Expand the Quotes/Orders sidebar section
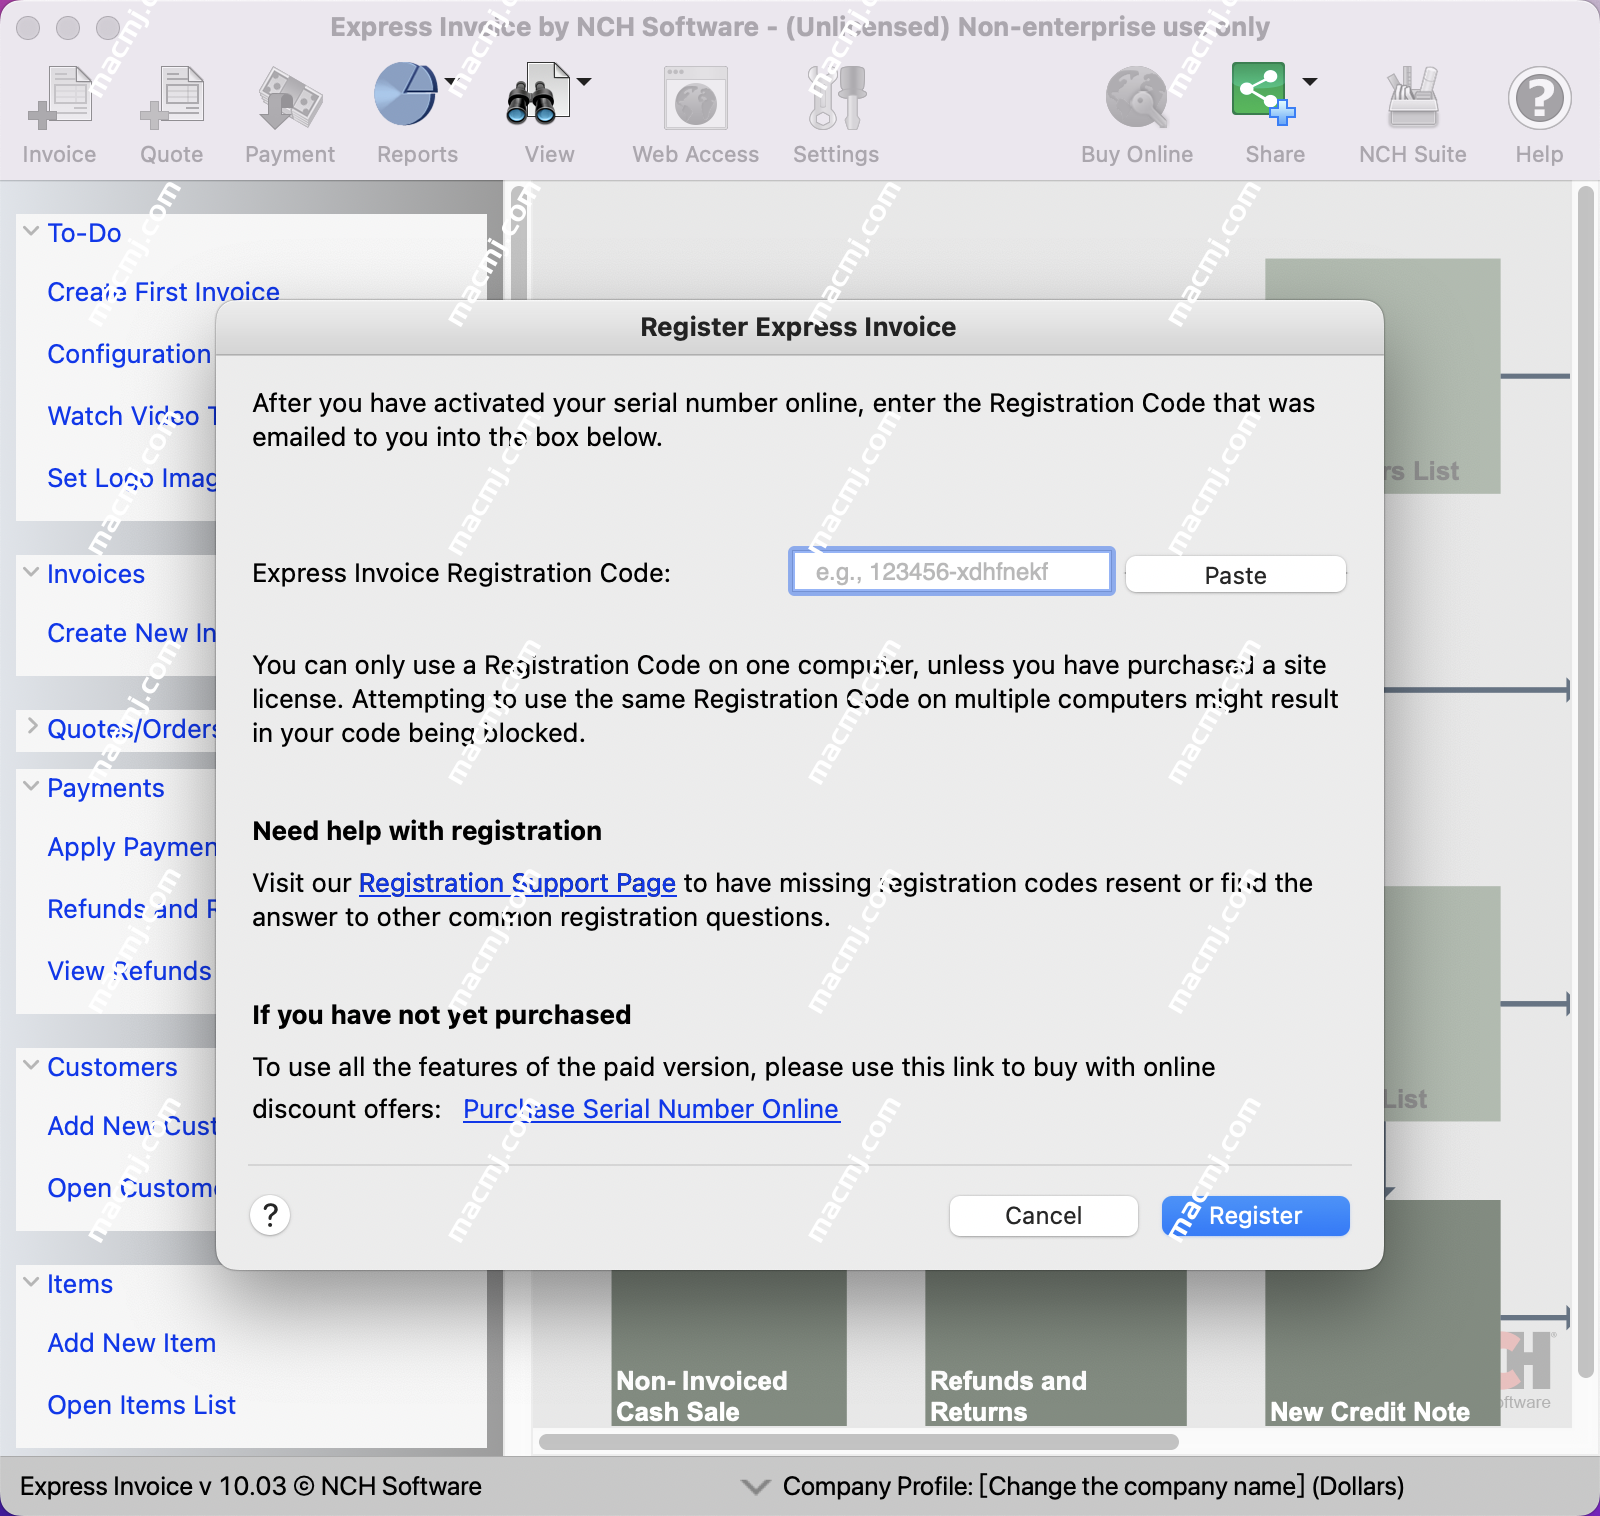The width and height of the screenshot is (1600, 1516). [31, 727]
